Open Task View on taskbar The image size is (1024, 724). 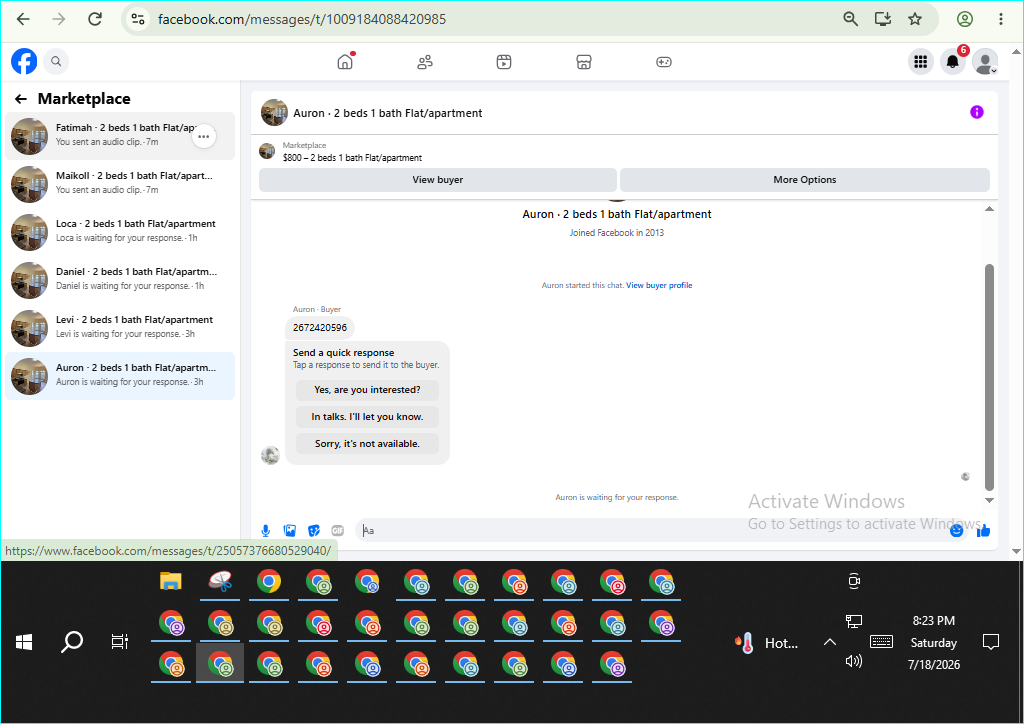point(120,642)
